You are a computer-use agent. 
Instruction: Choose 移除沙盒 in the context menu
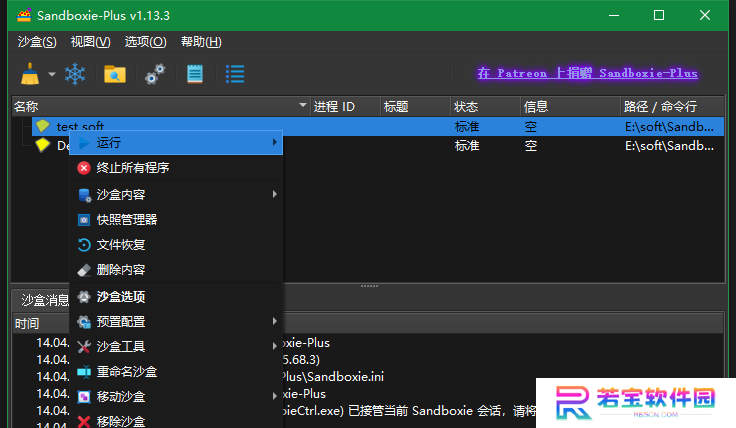[176, 420]
